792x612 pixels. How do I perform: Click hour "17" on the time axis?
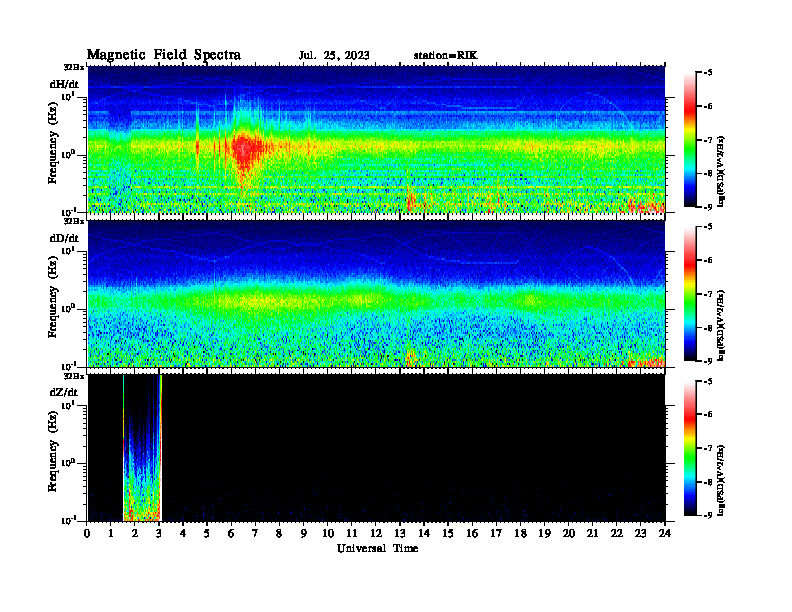tap(496, 533)
